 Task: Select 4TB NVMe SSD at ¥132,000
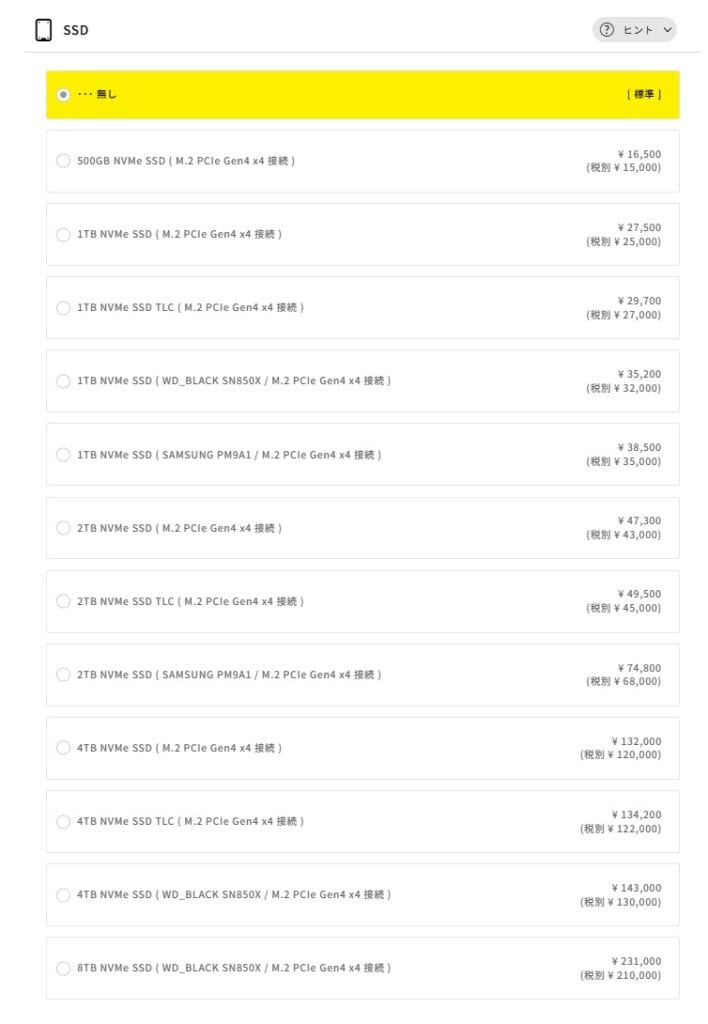pyautogui.click(x=64, y=748)
